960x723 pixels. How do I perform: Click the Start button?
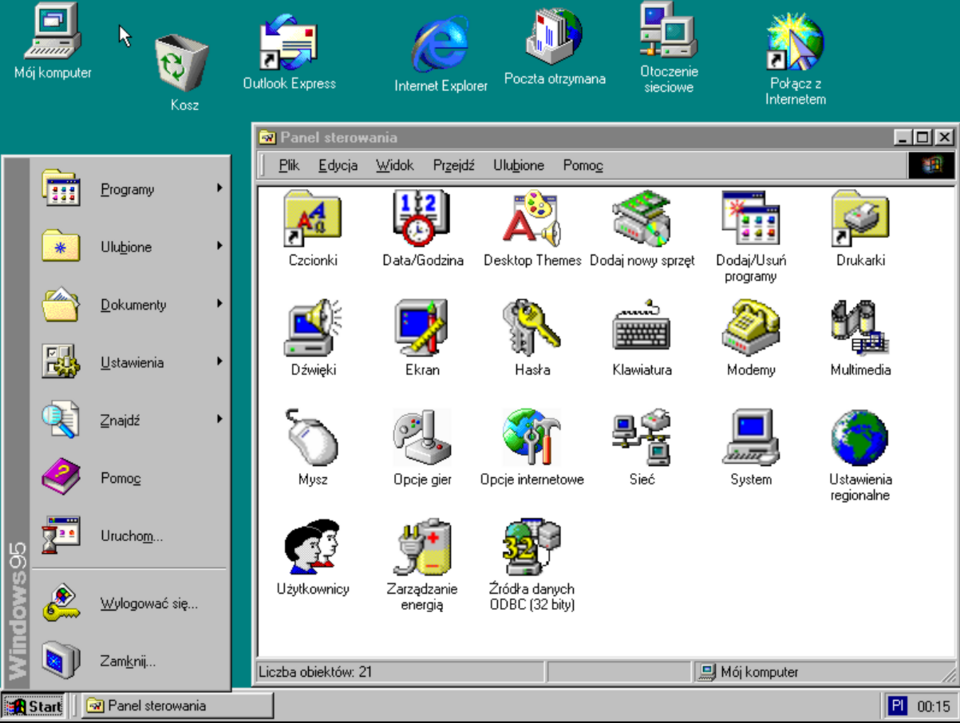coord(34,706)
